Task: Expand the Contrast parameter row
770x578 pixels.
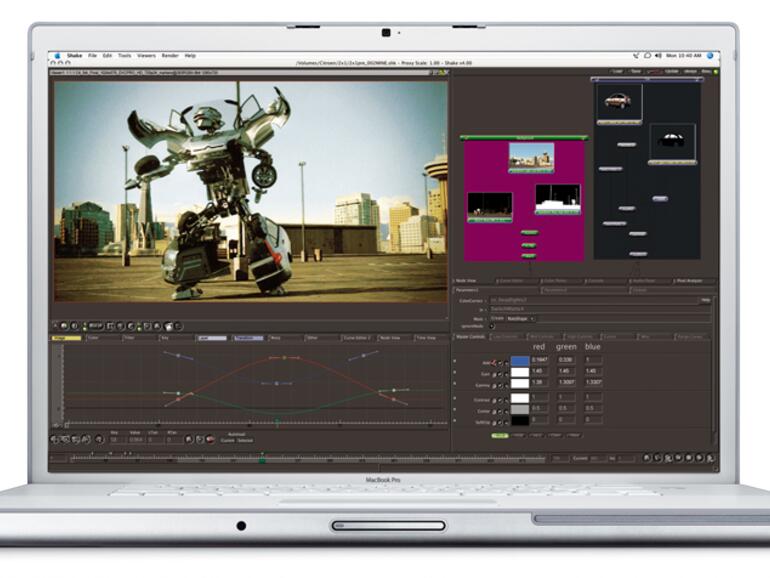Action: pyautogui.click(x=454, y=398)
